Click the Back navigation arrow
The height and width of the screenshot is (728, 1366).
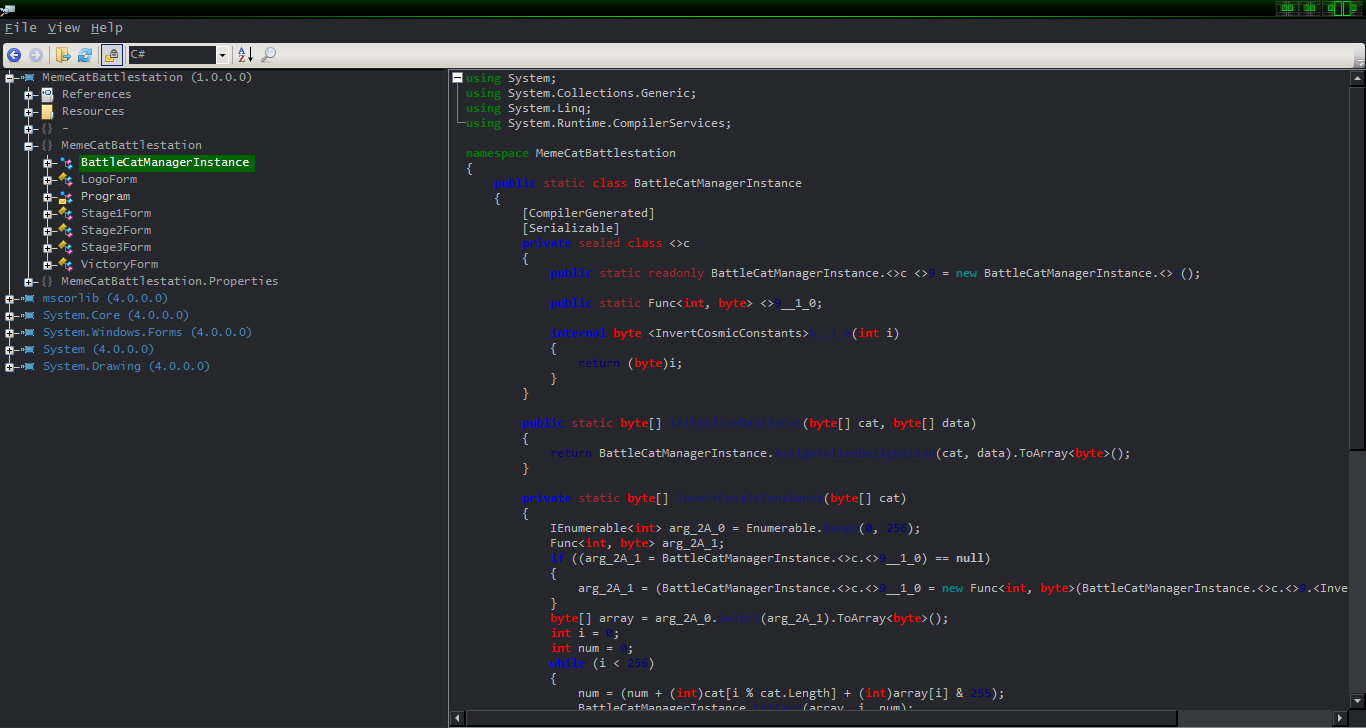(14, 55)
